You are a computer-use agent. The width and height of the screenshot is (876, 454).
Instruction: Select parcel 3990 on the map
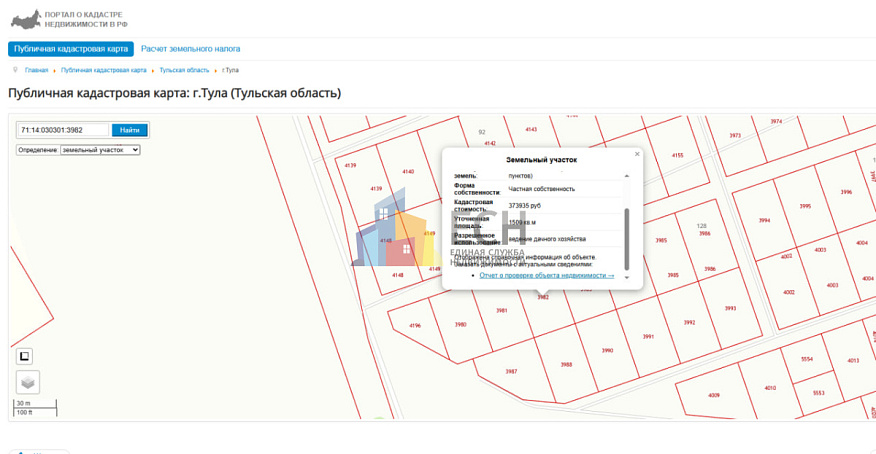pos(607,350)
